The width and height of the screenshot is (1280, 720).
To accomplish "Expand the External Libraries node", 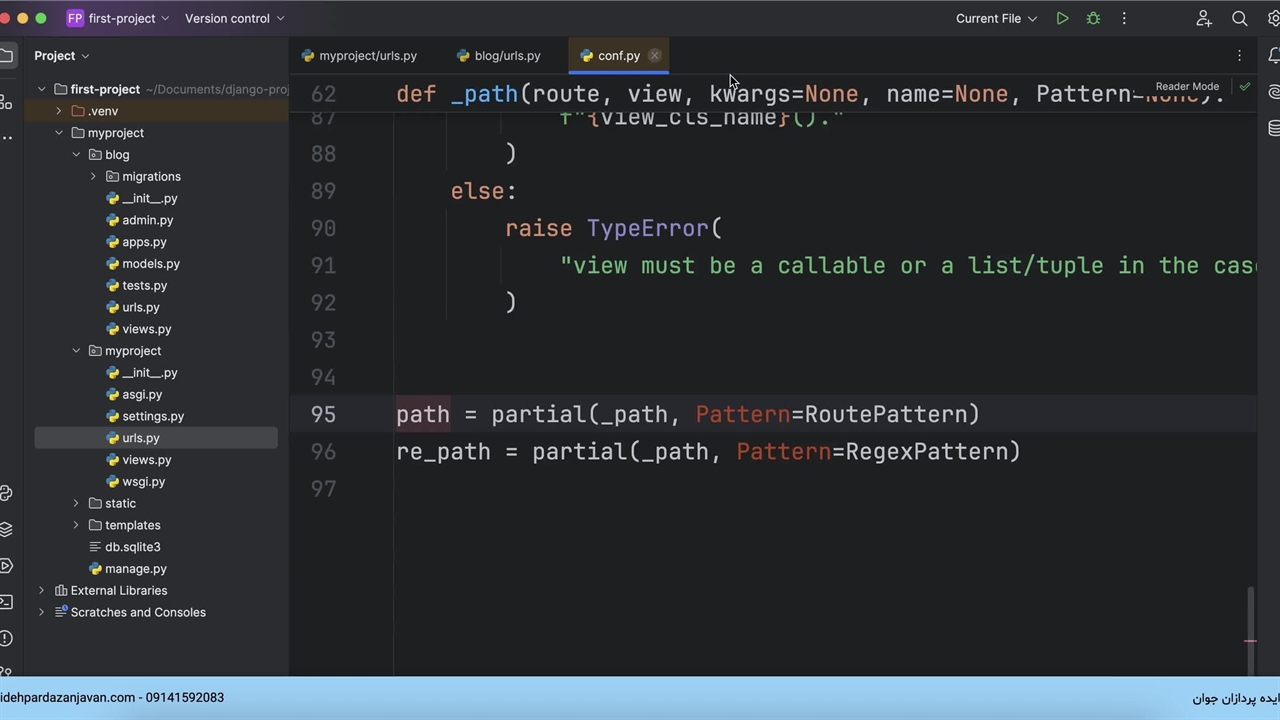I will (x=41, y=591).
